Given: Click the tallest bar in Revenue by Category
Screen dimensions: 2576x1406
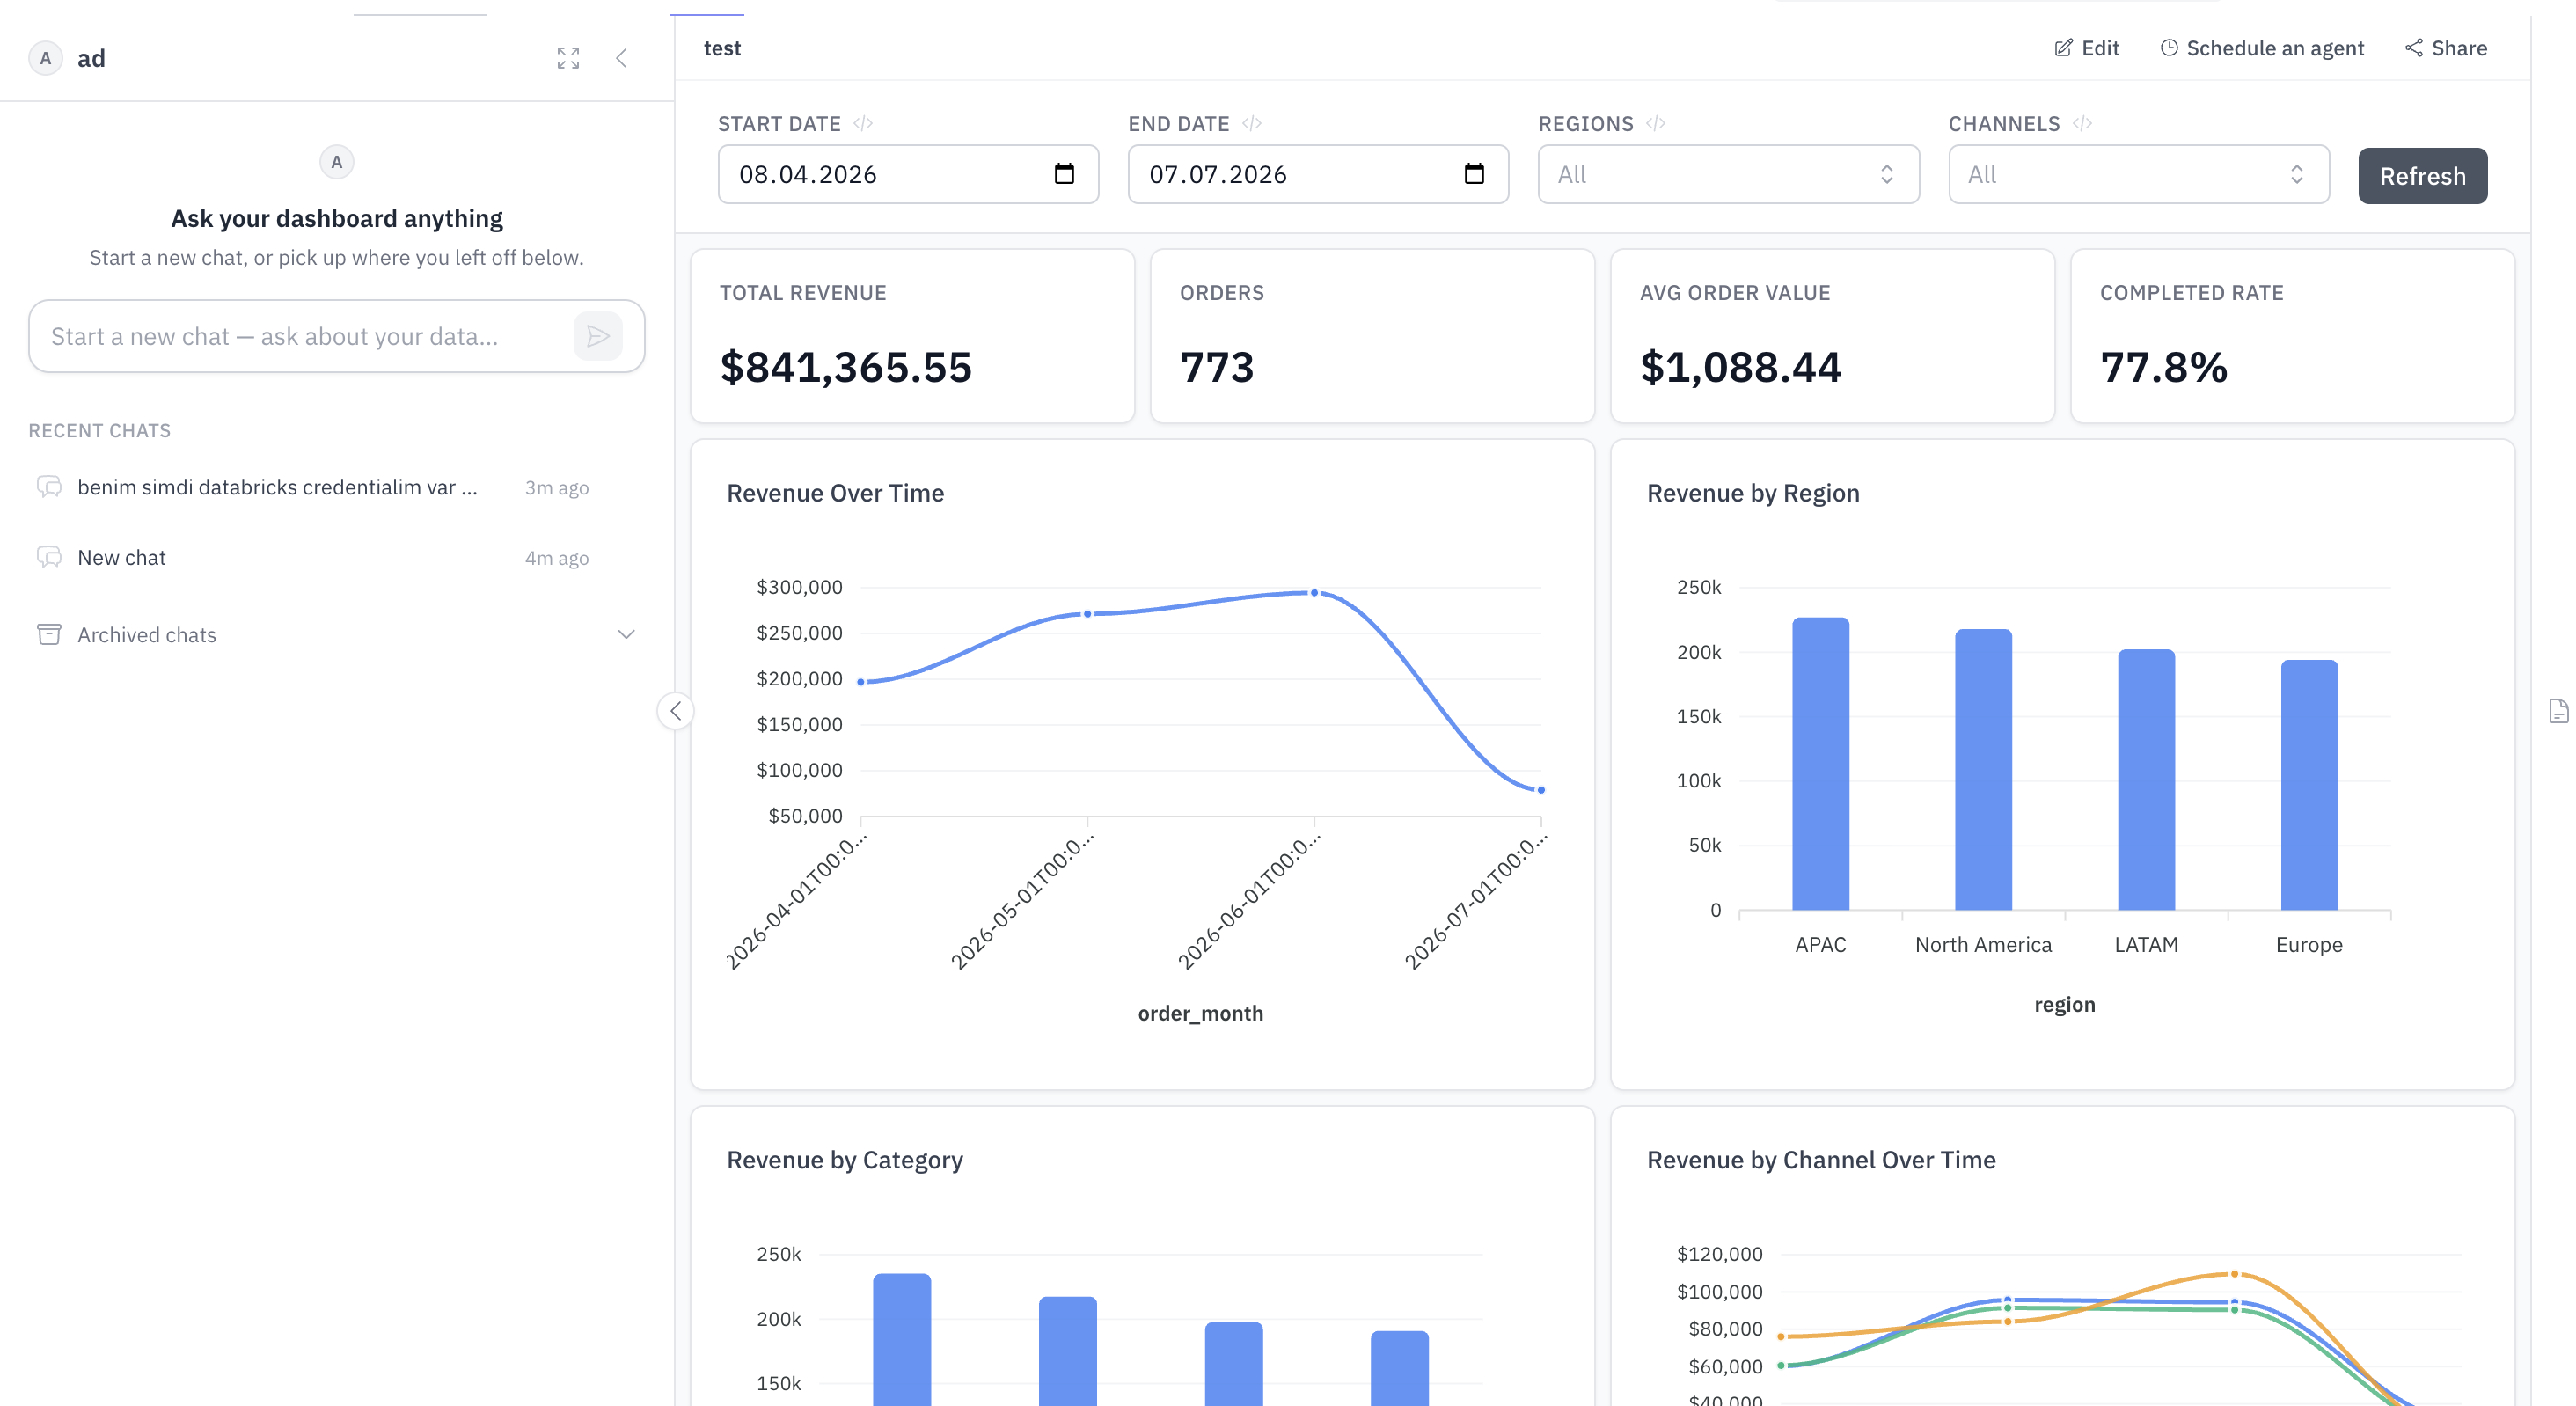Looking at the screenshot, I should 902,1339.
